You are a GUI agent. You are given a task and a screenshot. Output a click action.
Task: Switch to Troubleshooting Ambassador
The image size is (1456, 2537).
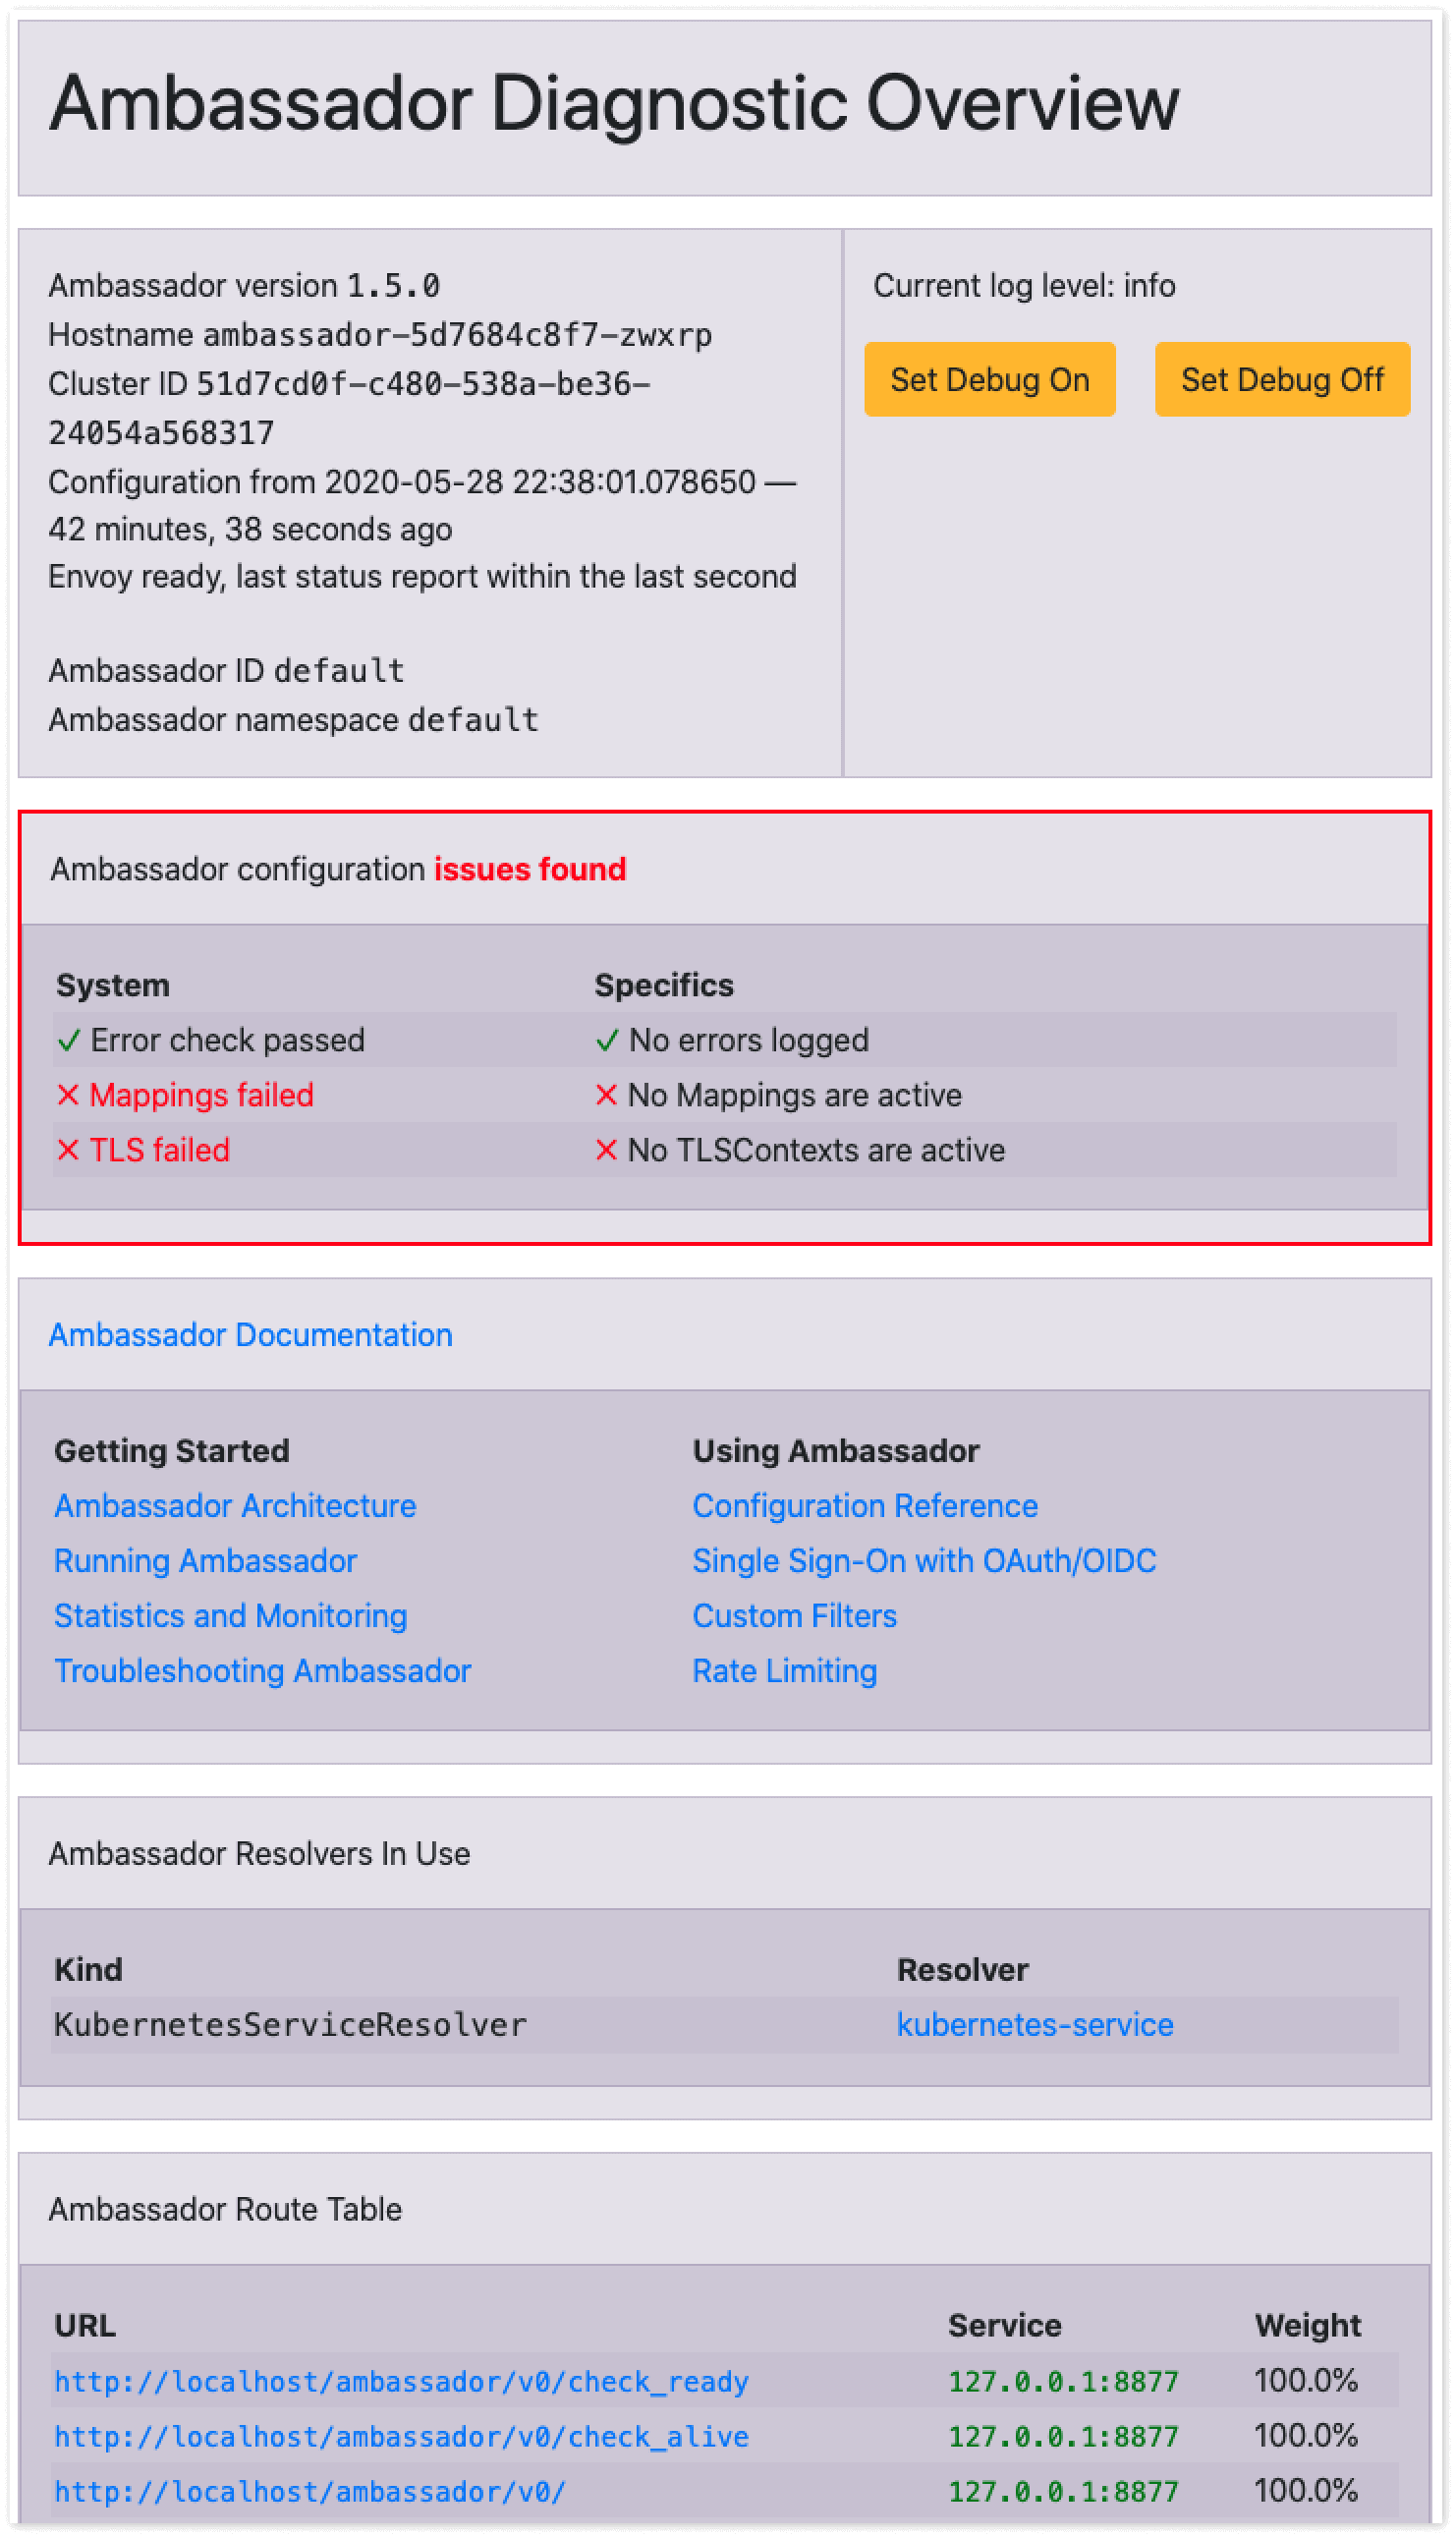tap(263, 1670)
